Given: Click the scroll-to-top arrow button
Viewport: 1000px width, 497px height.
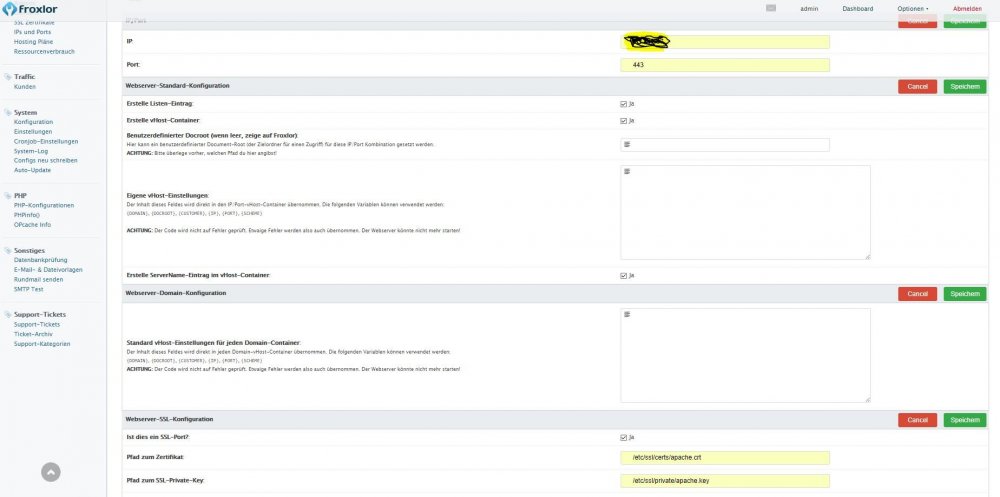Looking at the screenshot, I should [x=51, y=472].
